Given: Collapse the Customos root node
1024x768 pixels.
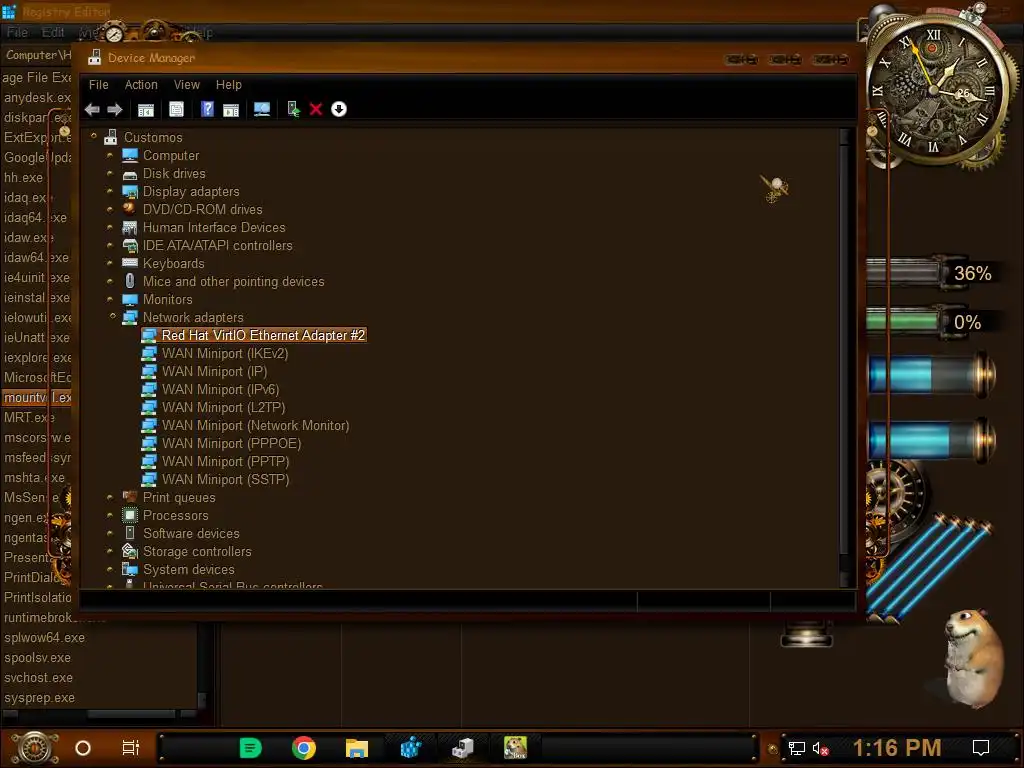Looking at the screenshot, I should tap(93, 136).
